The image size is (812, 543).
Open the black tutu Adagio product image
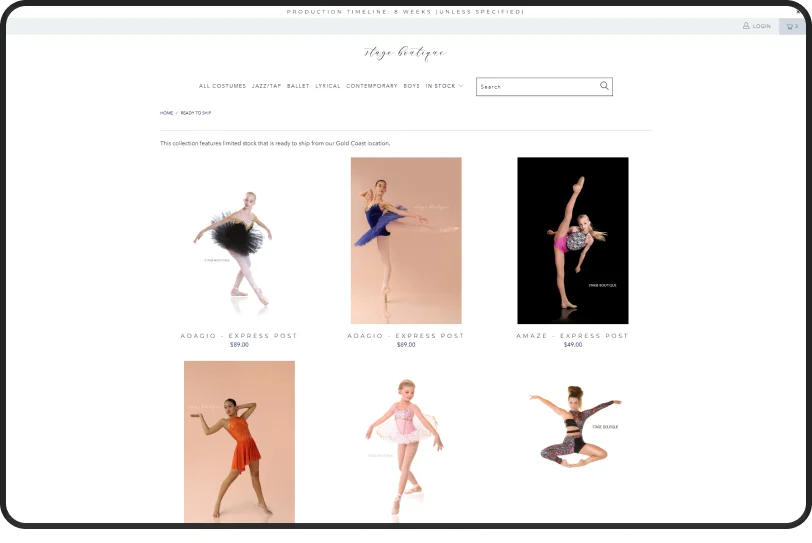239,241
